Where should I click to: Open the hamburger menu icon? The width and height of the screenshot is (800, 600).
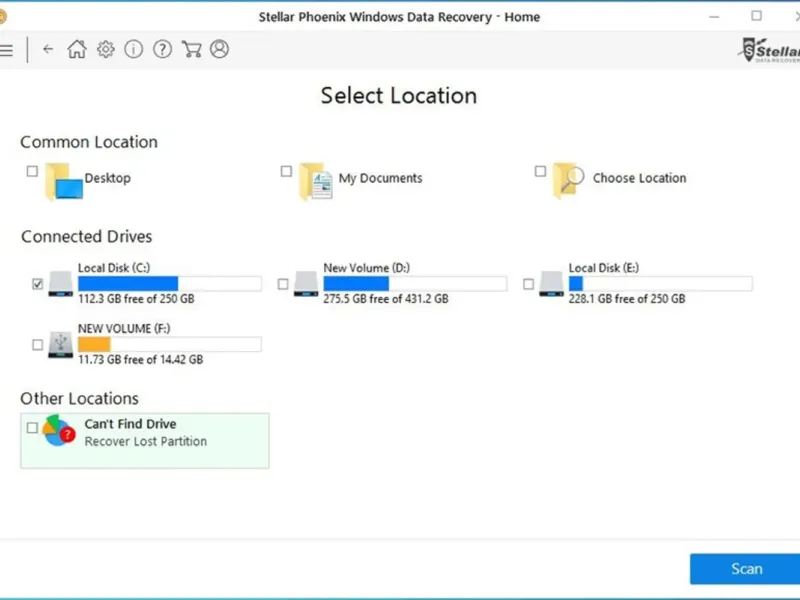coord(6,49)
